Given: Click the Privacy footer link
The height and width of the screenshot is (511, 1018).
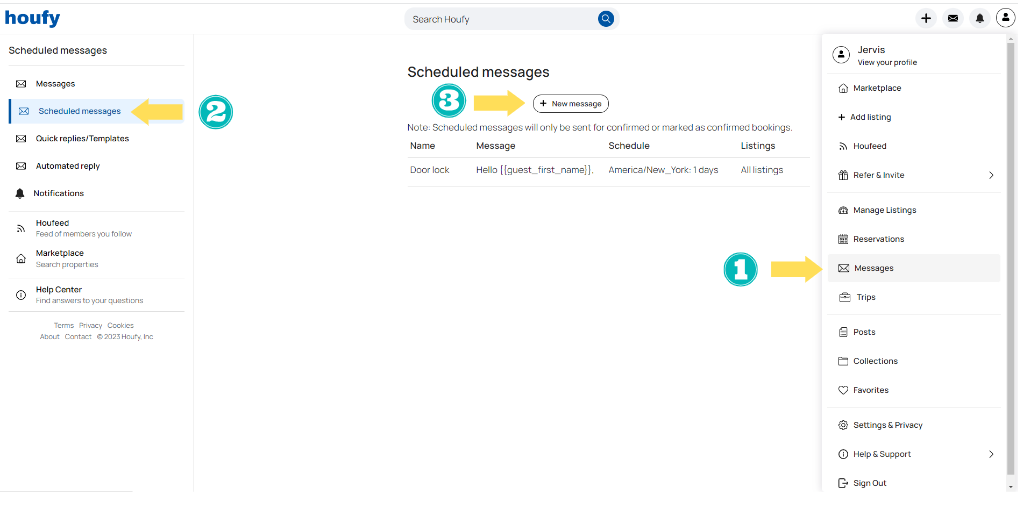Looking at the screenshot, I should point(91,326).
